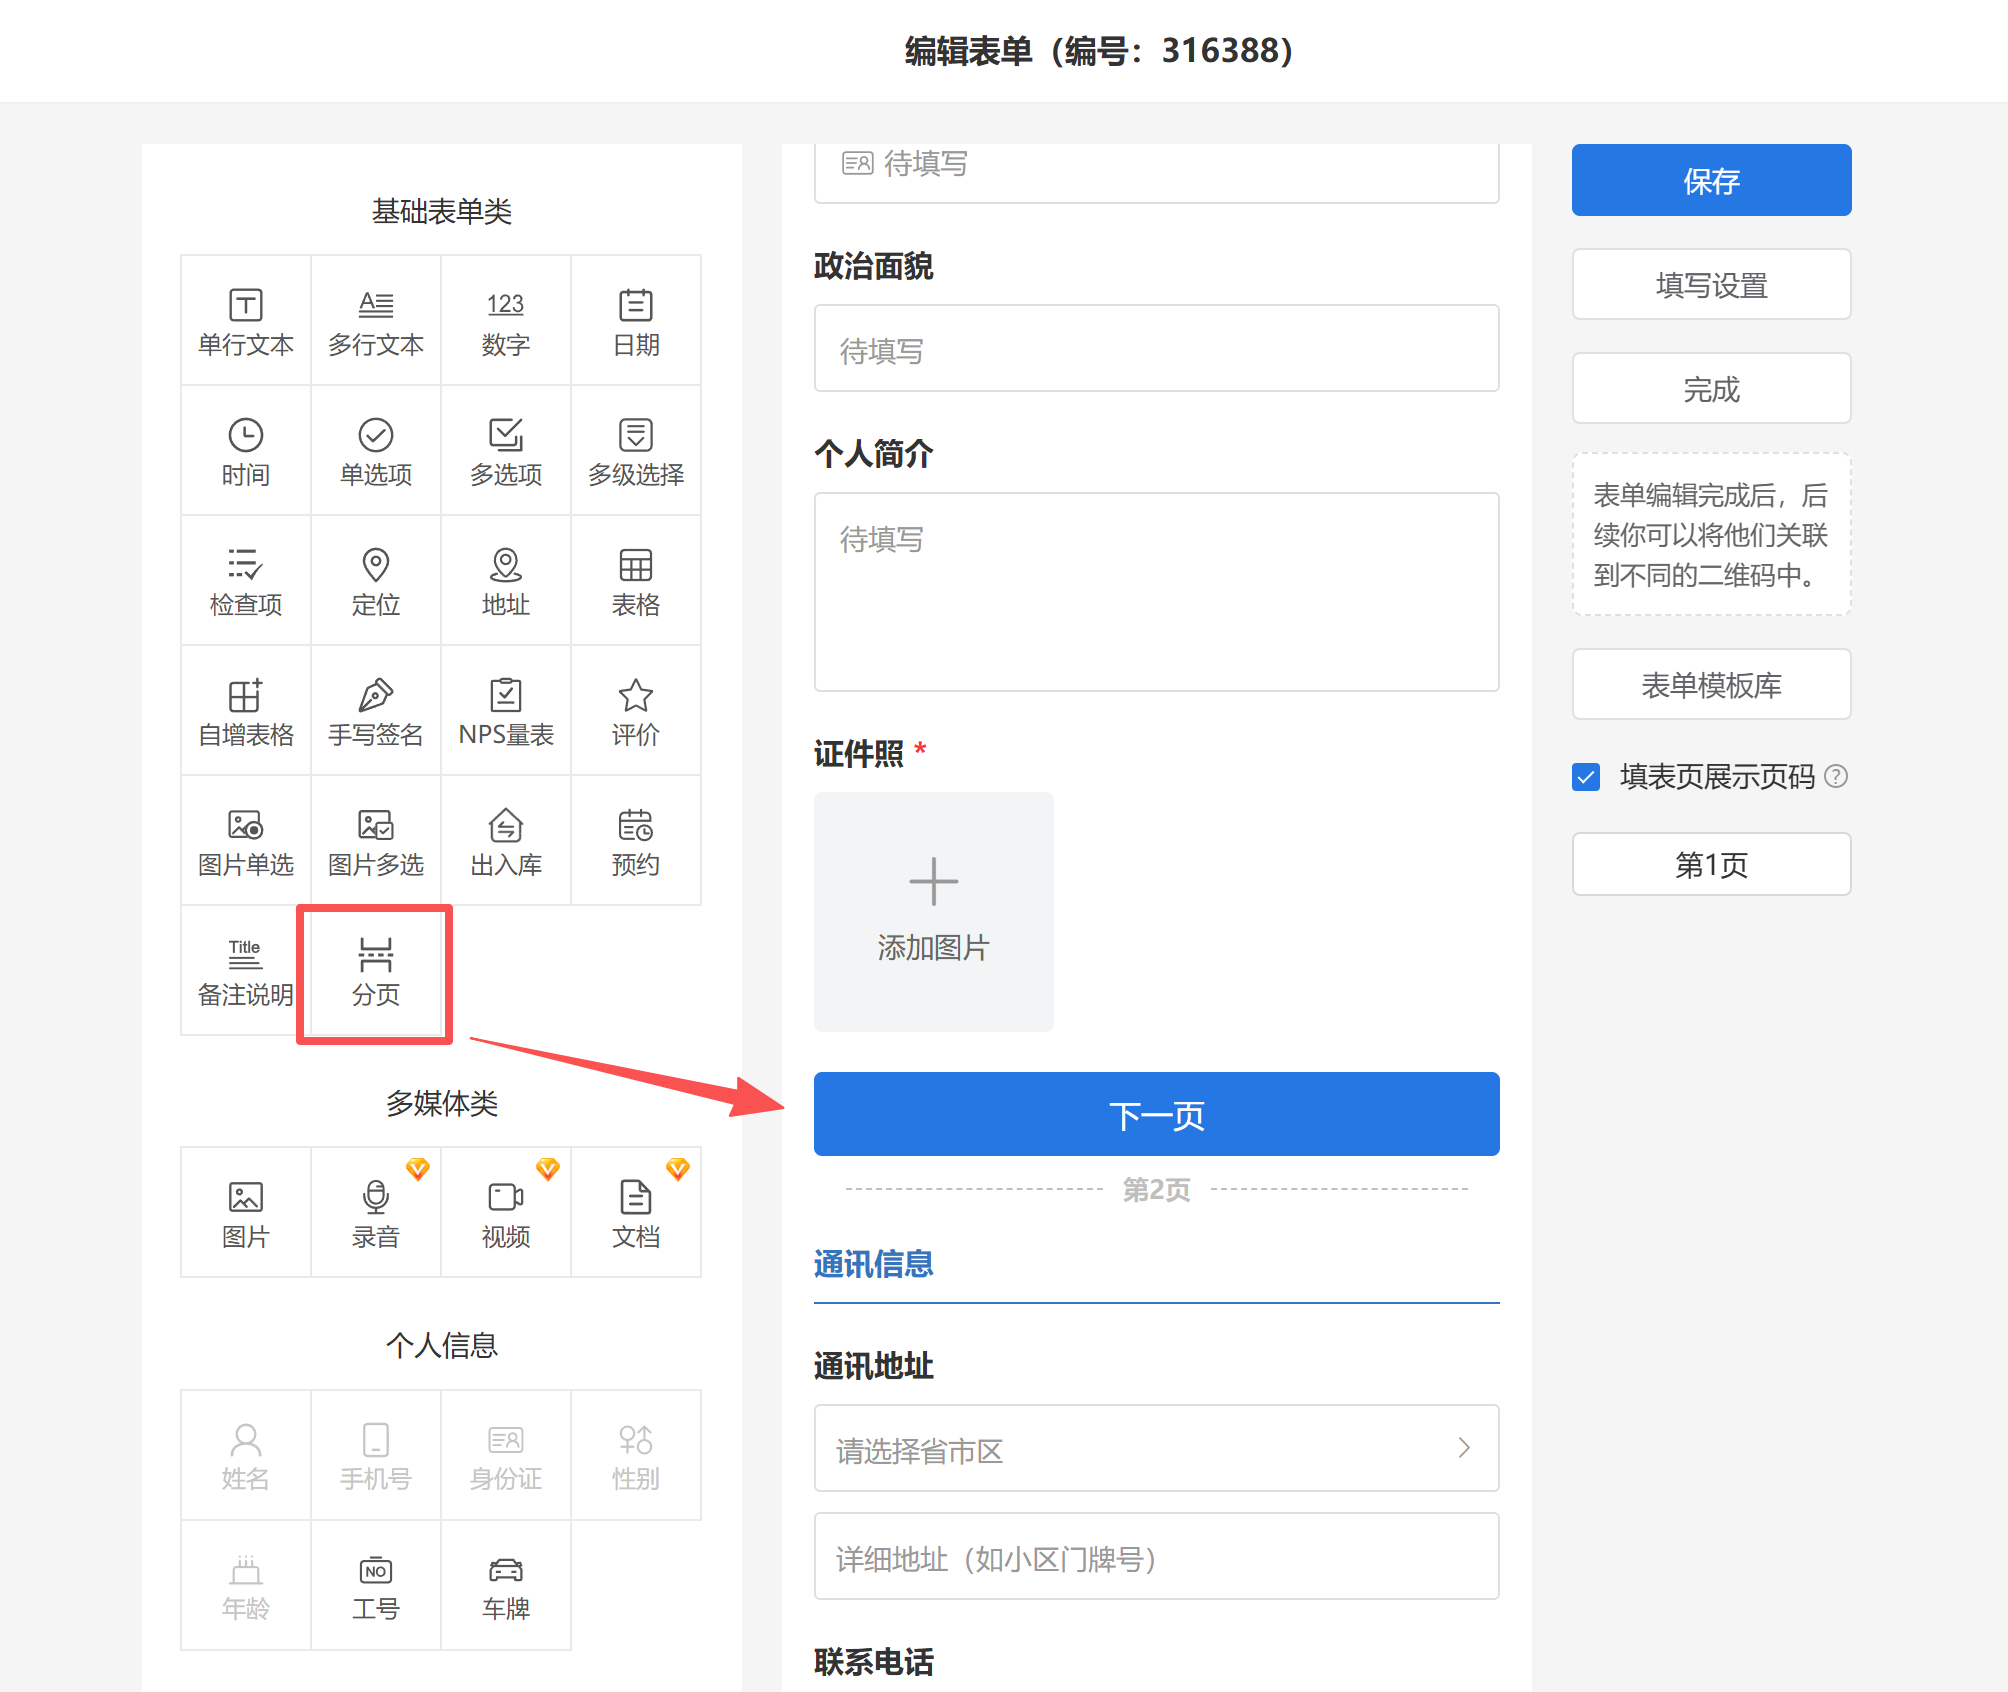Click the 个人简介 text area
The image size is (2008, 1692).
tap(1156, 591)
